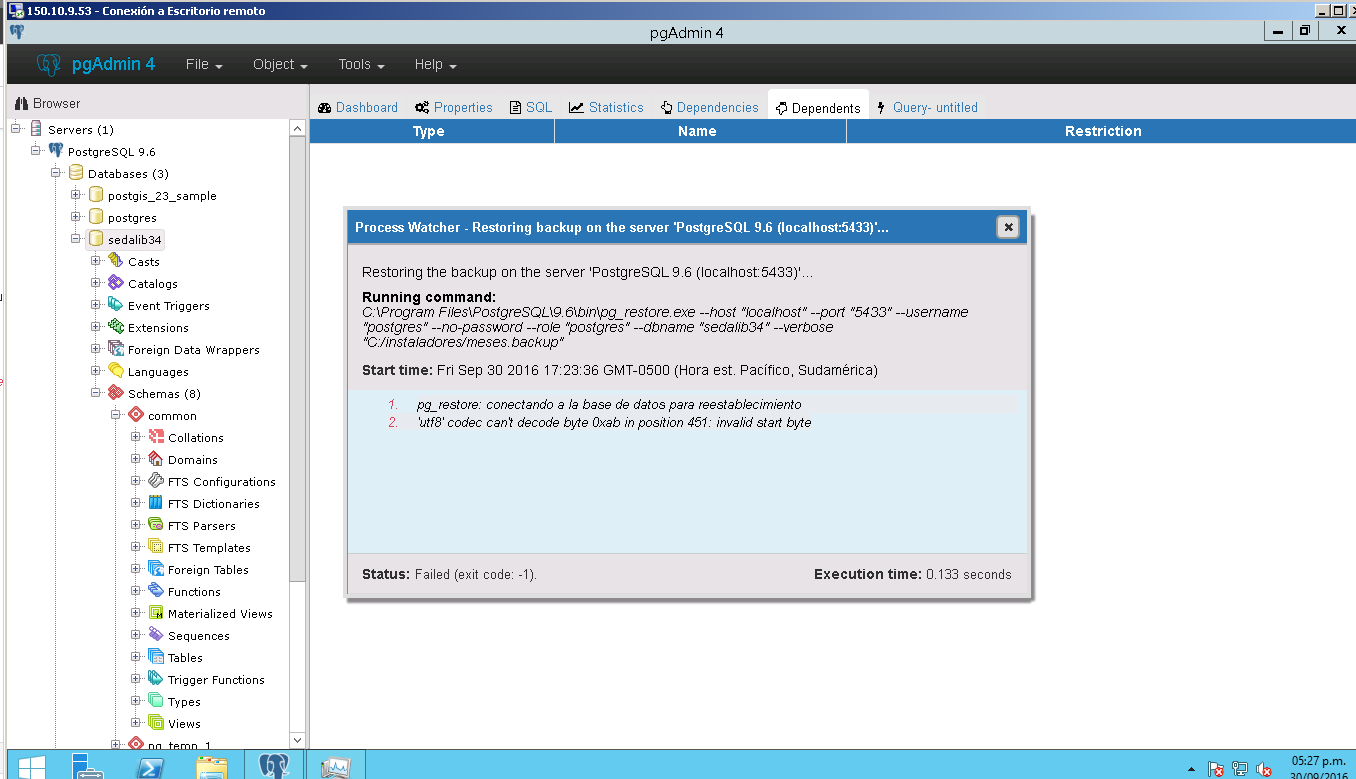
Task: Click the pgAdmin elephant logo
Action: 49,64
